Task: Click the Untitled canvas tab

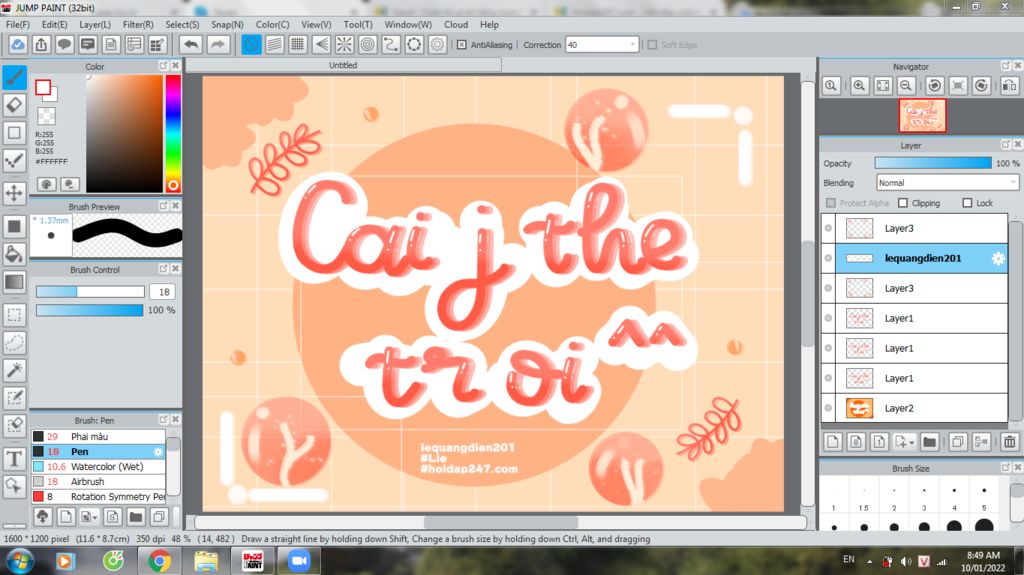Action: click(344, 65)
